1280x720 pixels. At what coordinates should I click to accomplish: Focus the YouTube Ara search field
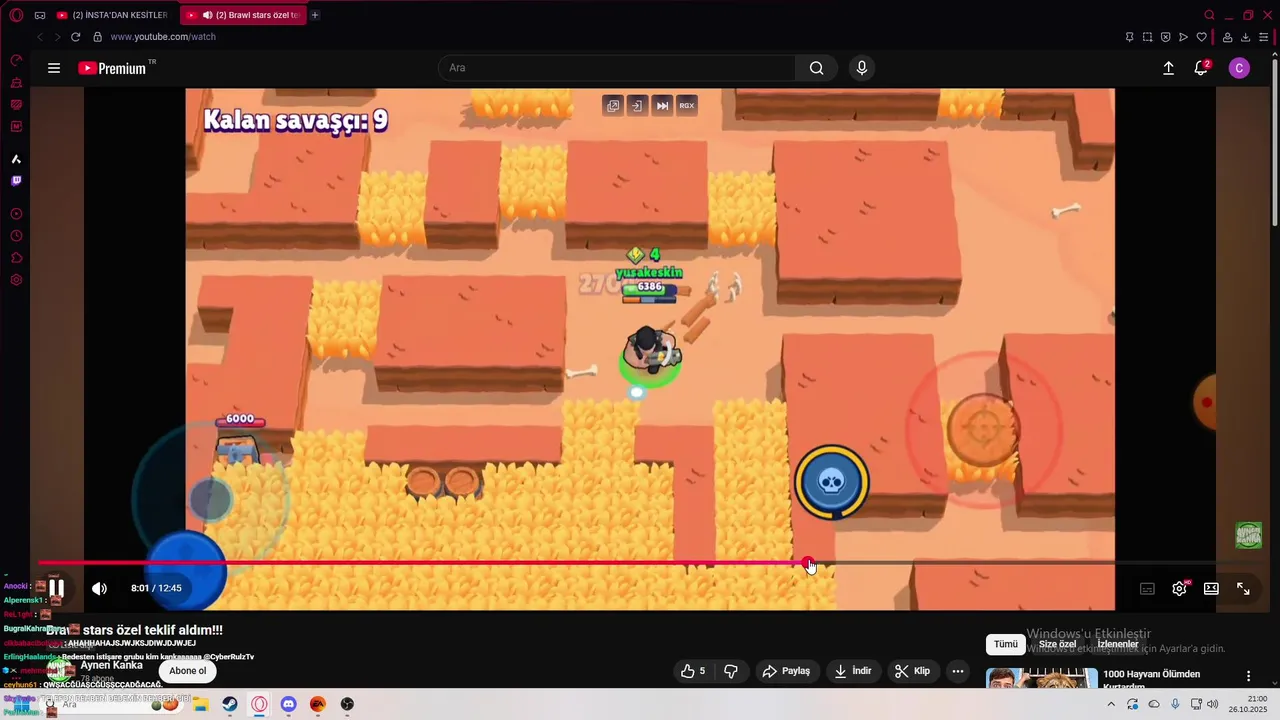(617, 68)
